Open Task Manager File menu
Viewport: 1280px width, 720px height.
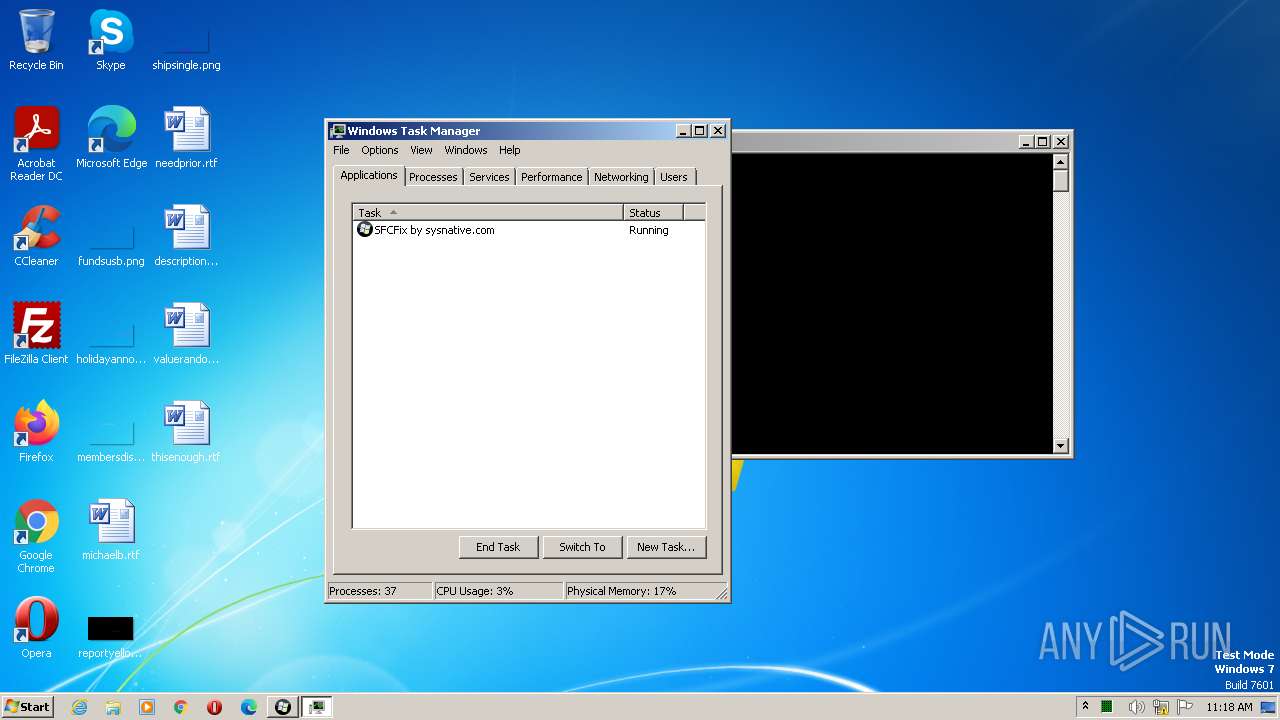pos(341,150)
